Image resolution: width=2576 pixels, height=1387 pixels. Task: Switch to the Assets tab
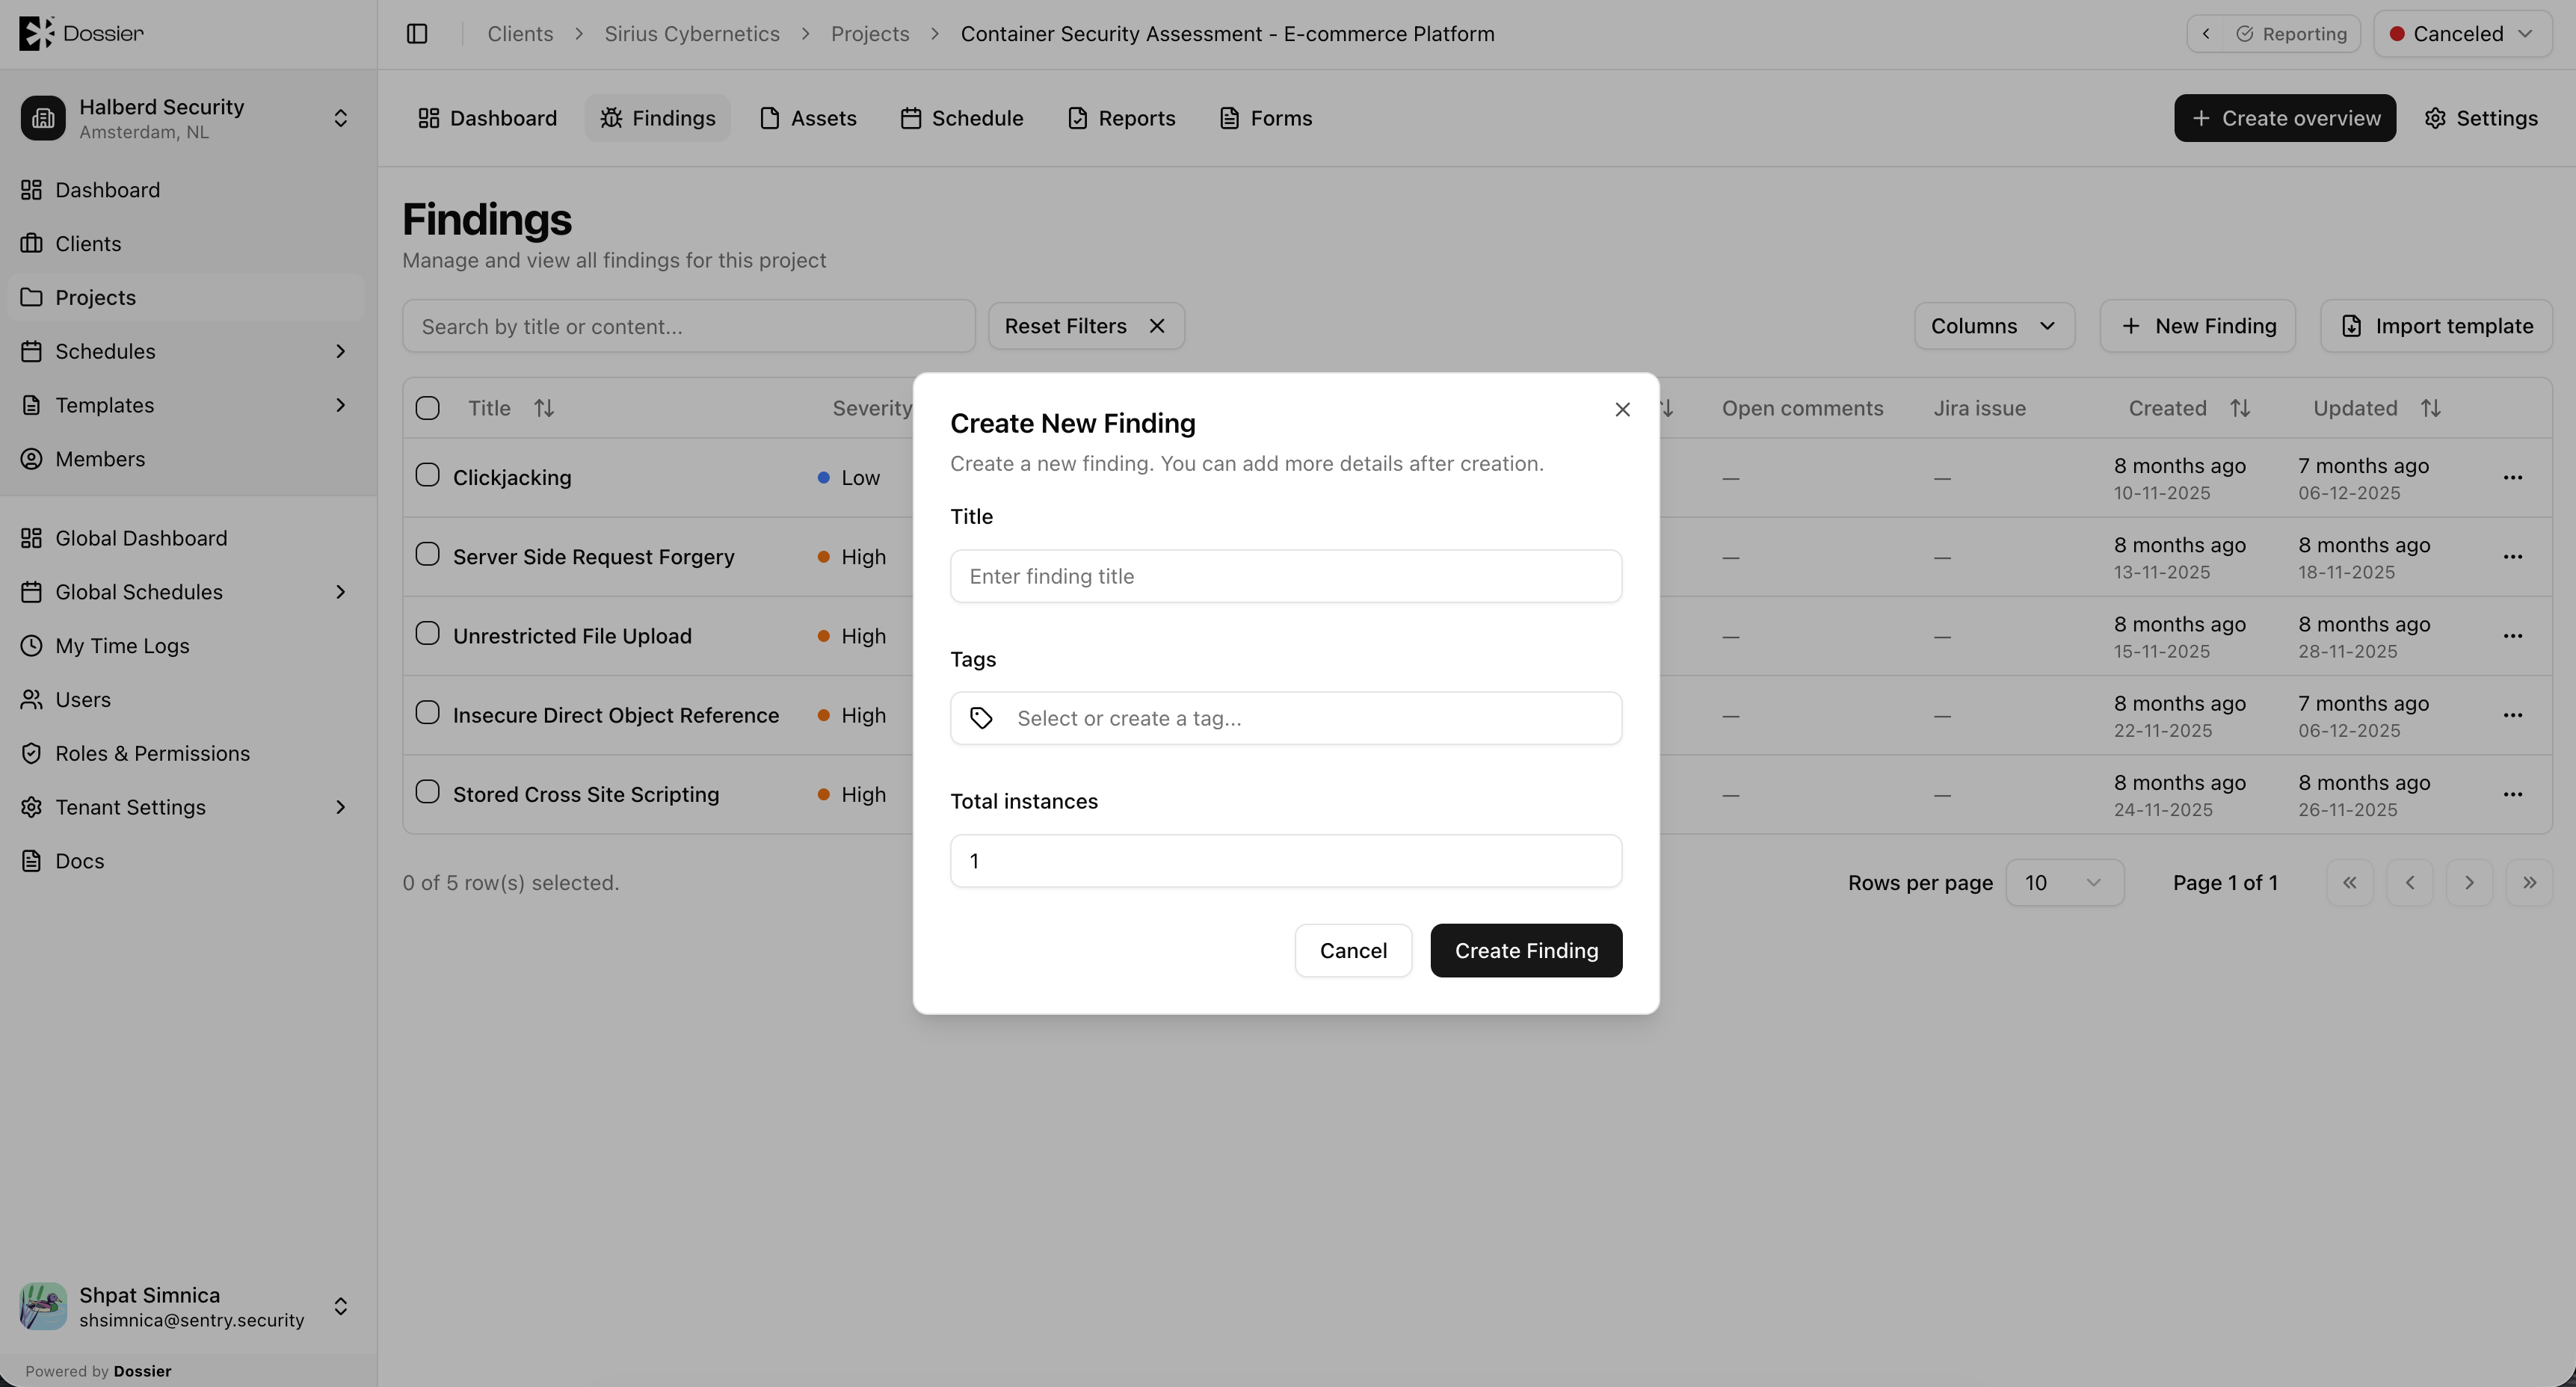tap(808, 118)
